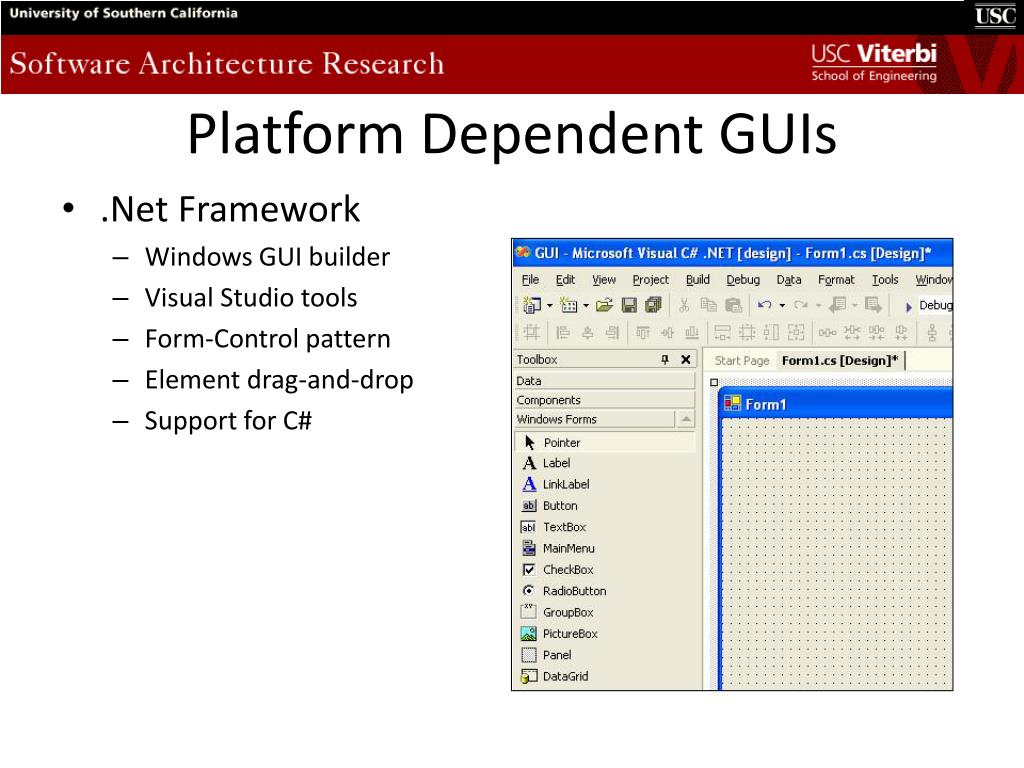
Task: Click the Copy icon in toolbar
Action: pos(709,305)
